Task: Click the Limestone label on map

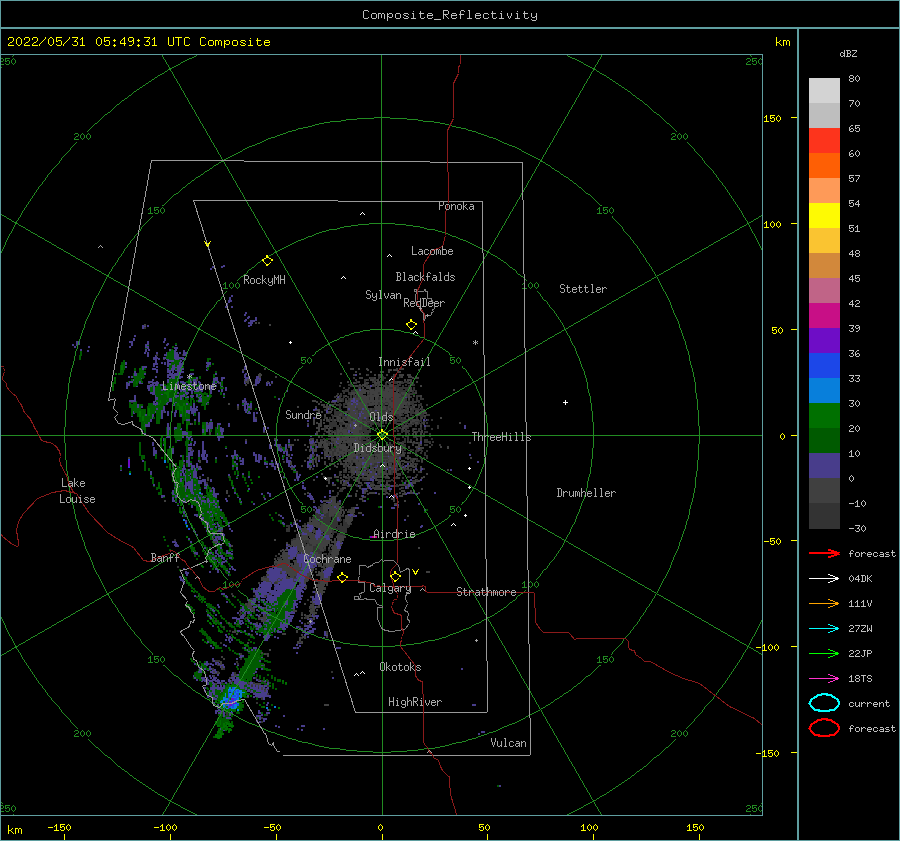Action: [x=189, y=386]
